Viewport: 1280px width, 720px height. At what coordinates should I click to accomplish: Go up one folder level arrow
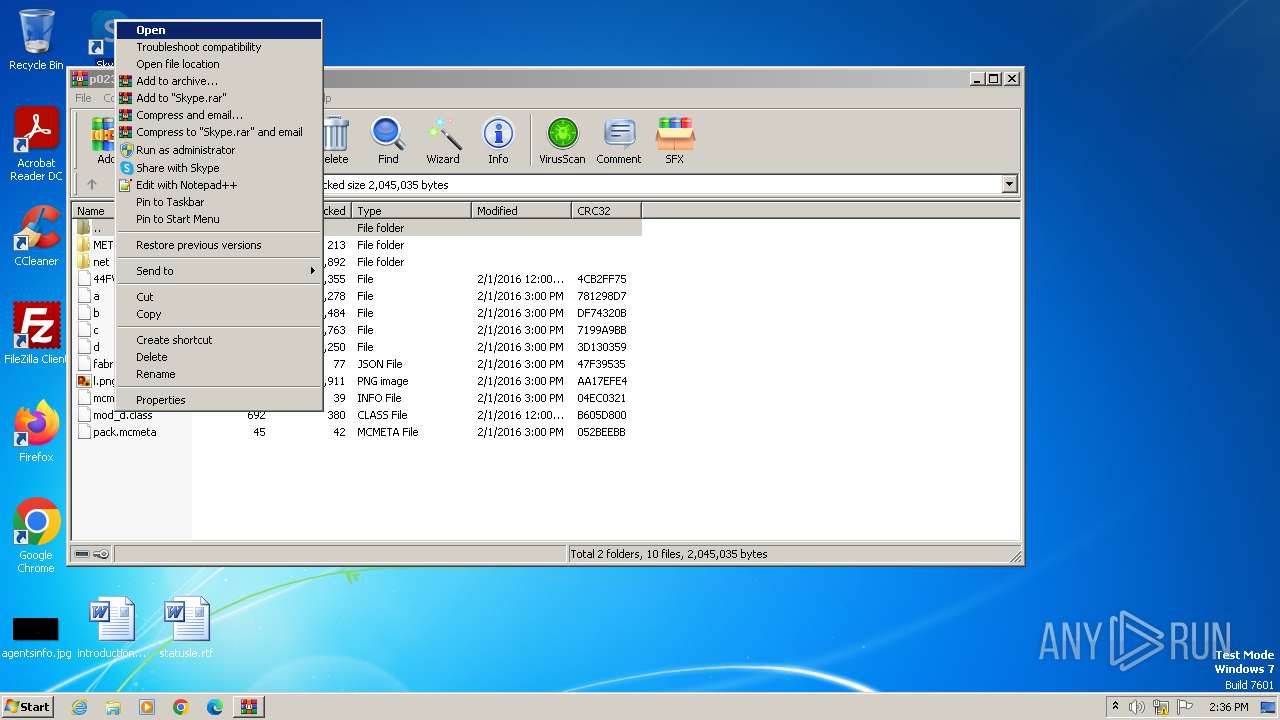tap(92, 184)
